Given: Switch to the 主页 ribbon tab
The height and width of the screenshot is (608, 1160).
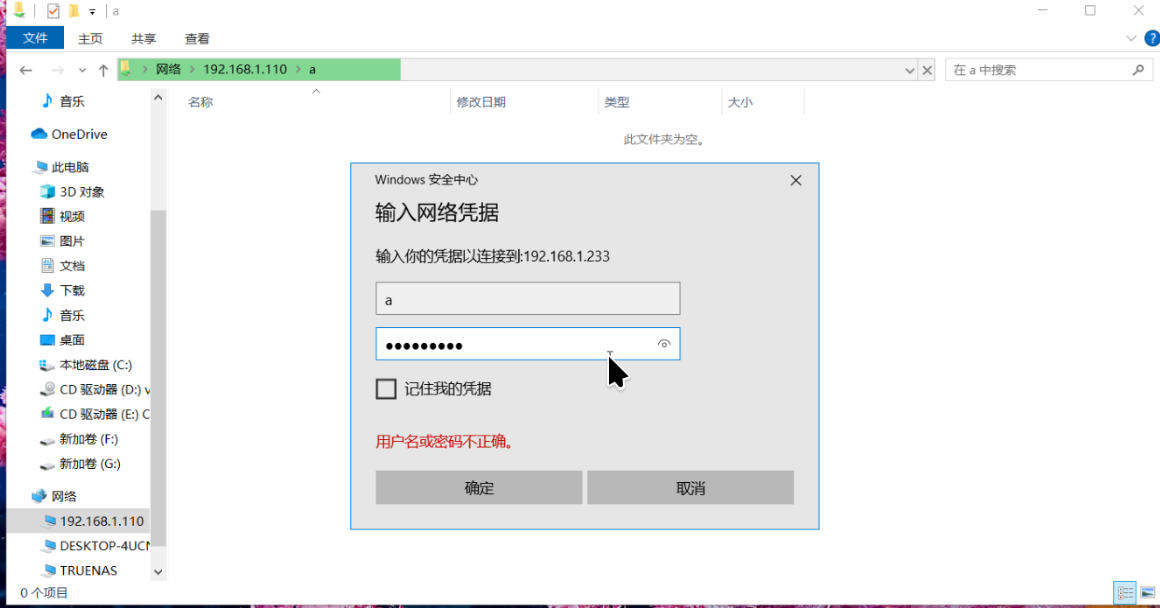Looking at the screenshot, I should [90, 38].
